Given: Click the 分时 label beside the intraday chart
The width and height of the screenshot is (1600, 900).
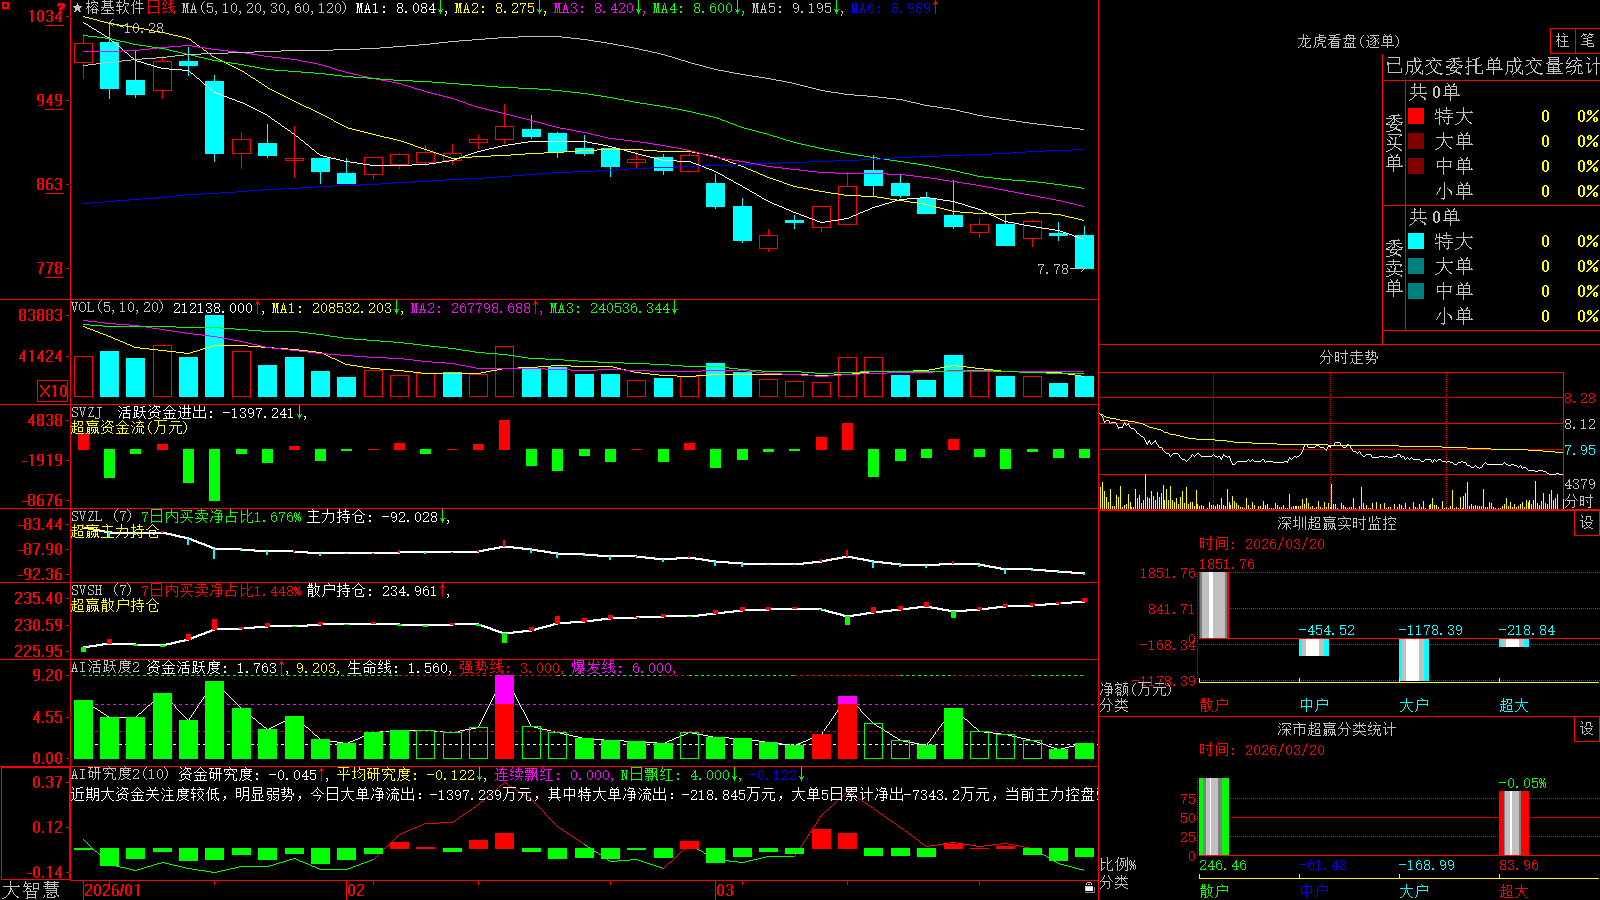Looking at the screenshot, I should (1578, 501).
